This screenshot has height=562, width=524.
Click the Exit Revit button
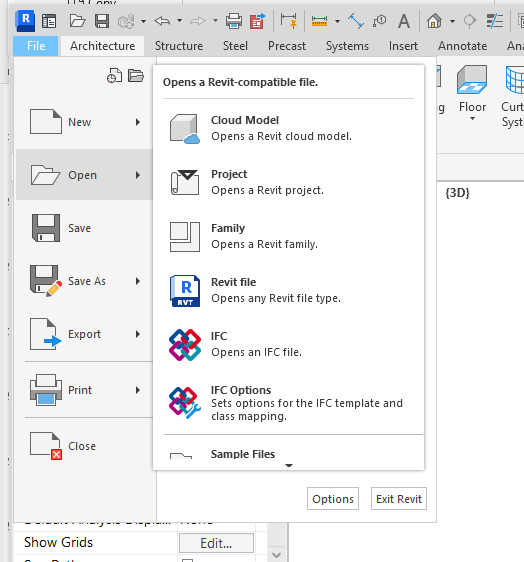[399, 499]
